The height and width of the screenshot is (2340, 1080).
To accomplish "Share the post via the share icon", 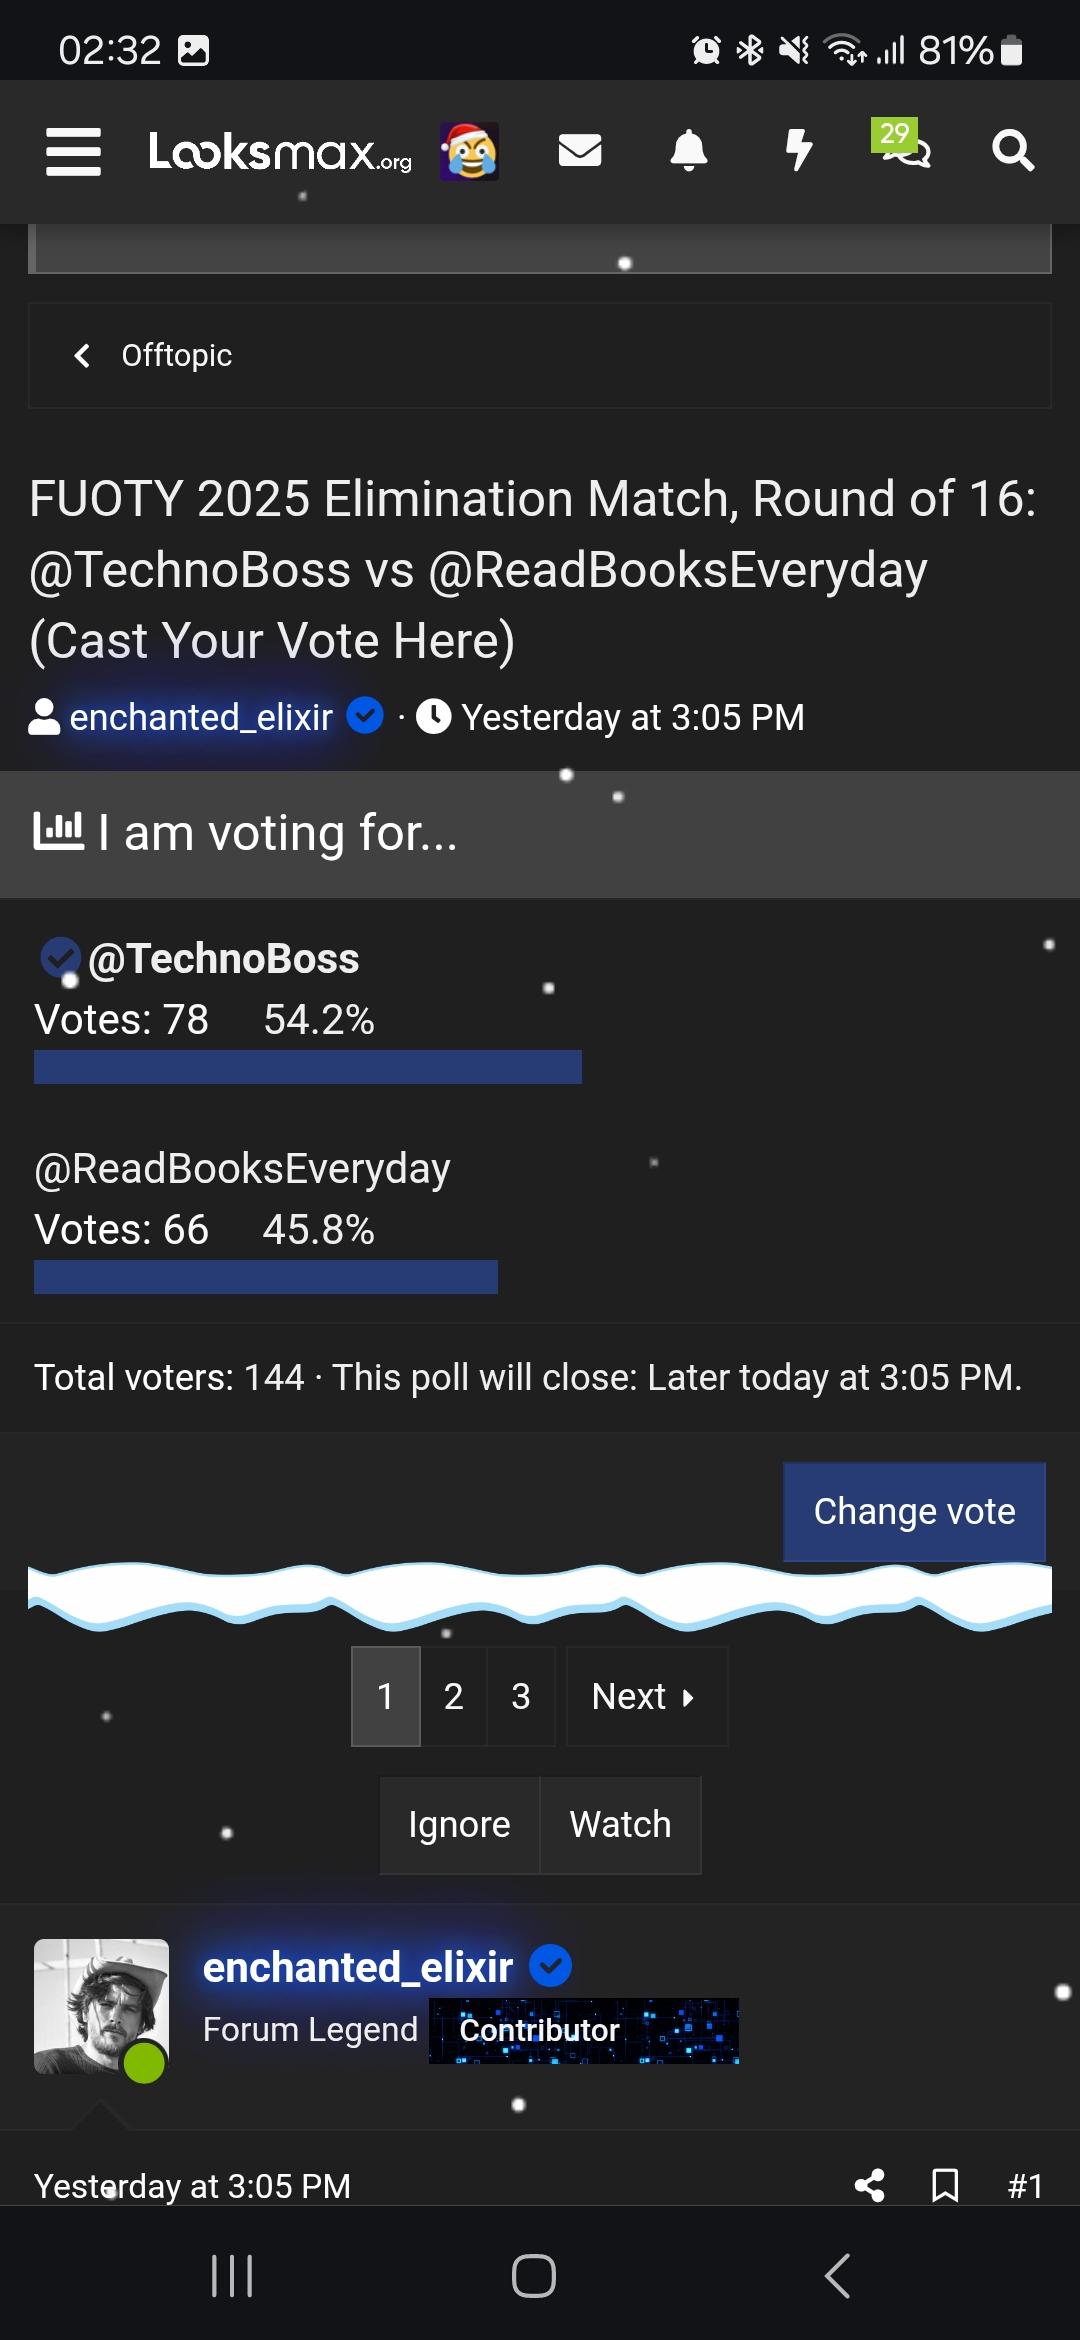I will point(869,2186).
